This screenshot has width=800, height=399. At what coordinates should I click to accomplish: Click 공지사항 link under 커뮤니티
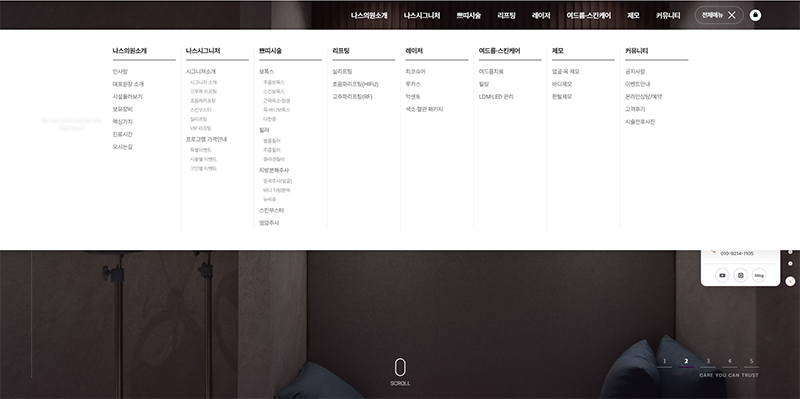click(635, 72)
